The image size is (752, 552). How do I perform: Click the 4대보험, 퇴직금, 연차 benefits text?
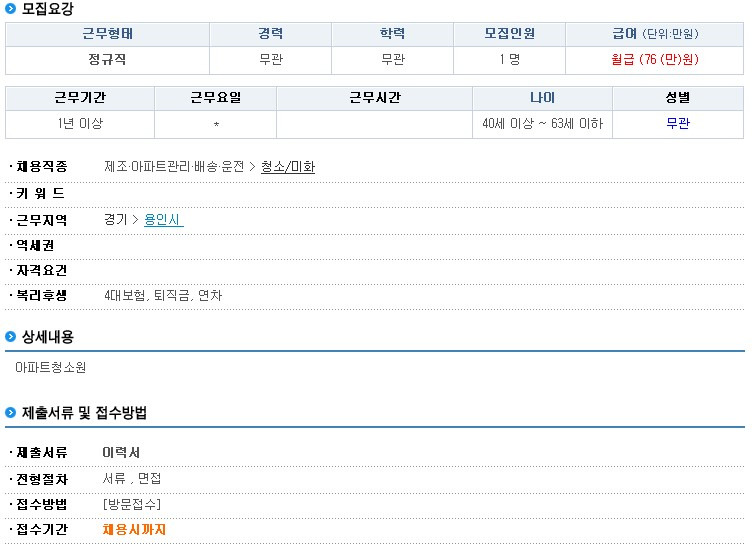coord(163,296)
